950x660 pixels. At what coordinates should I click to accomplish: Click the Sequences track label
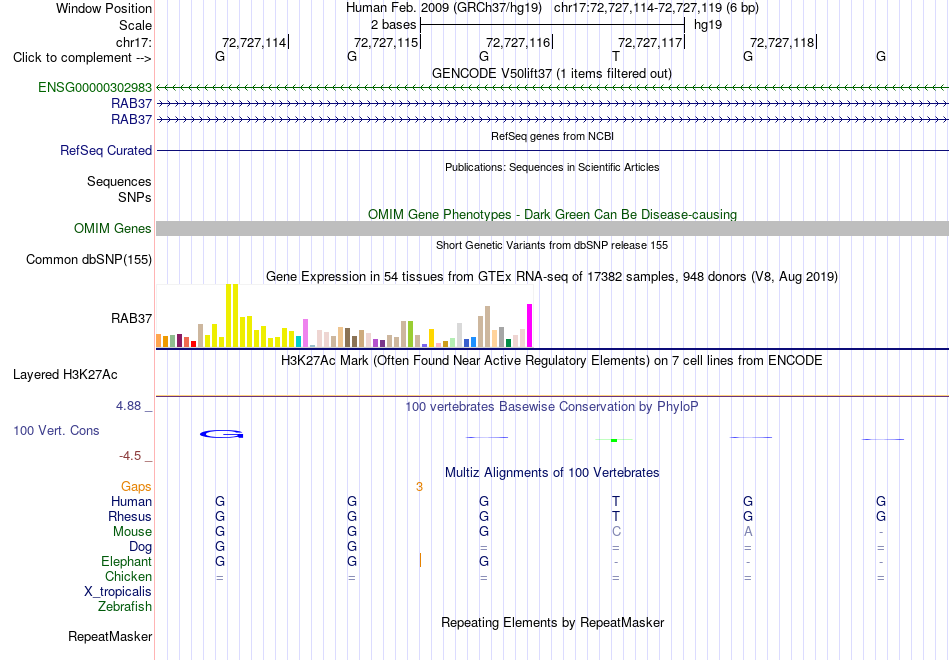pos(119,181)
